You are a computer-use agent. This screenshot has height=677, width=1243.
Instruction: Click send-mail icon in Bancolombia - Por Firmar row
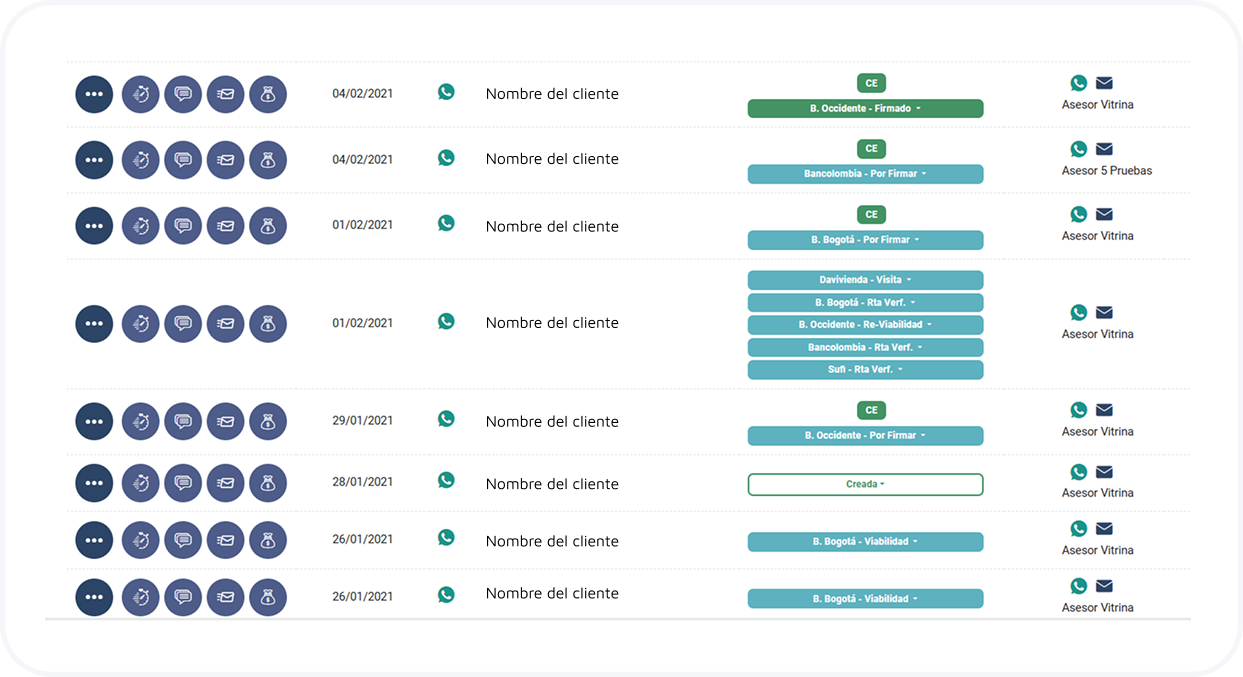point(226,160)
